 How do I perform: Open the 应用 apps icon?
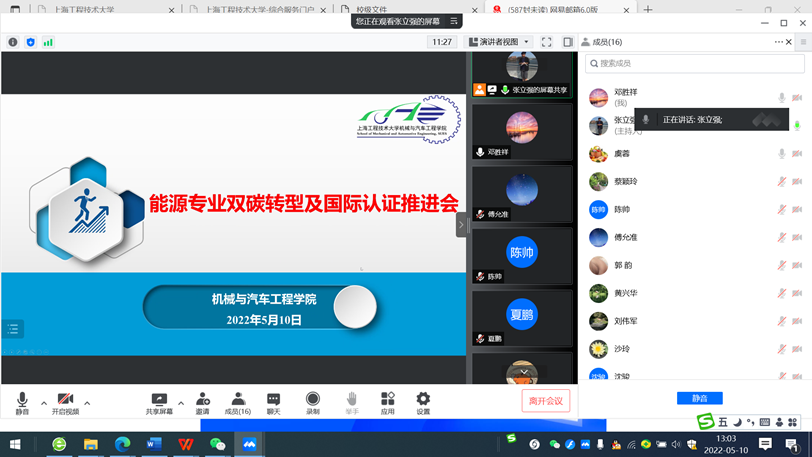(x=387, y=402)
